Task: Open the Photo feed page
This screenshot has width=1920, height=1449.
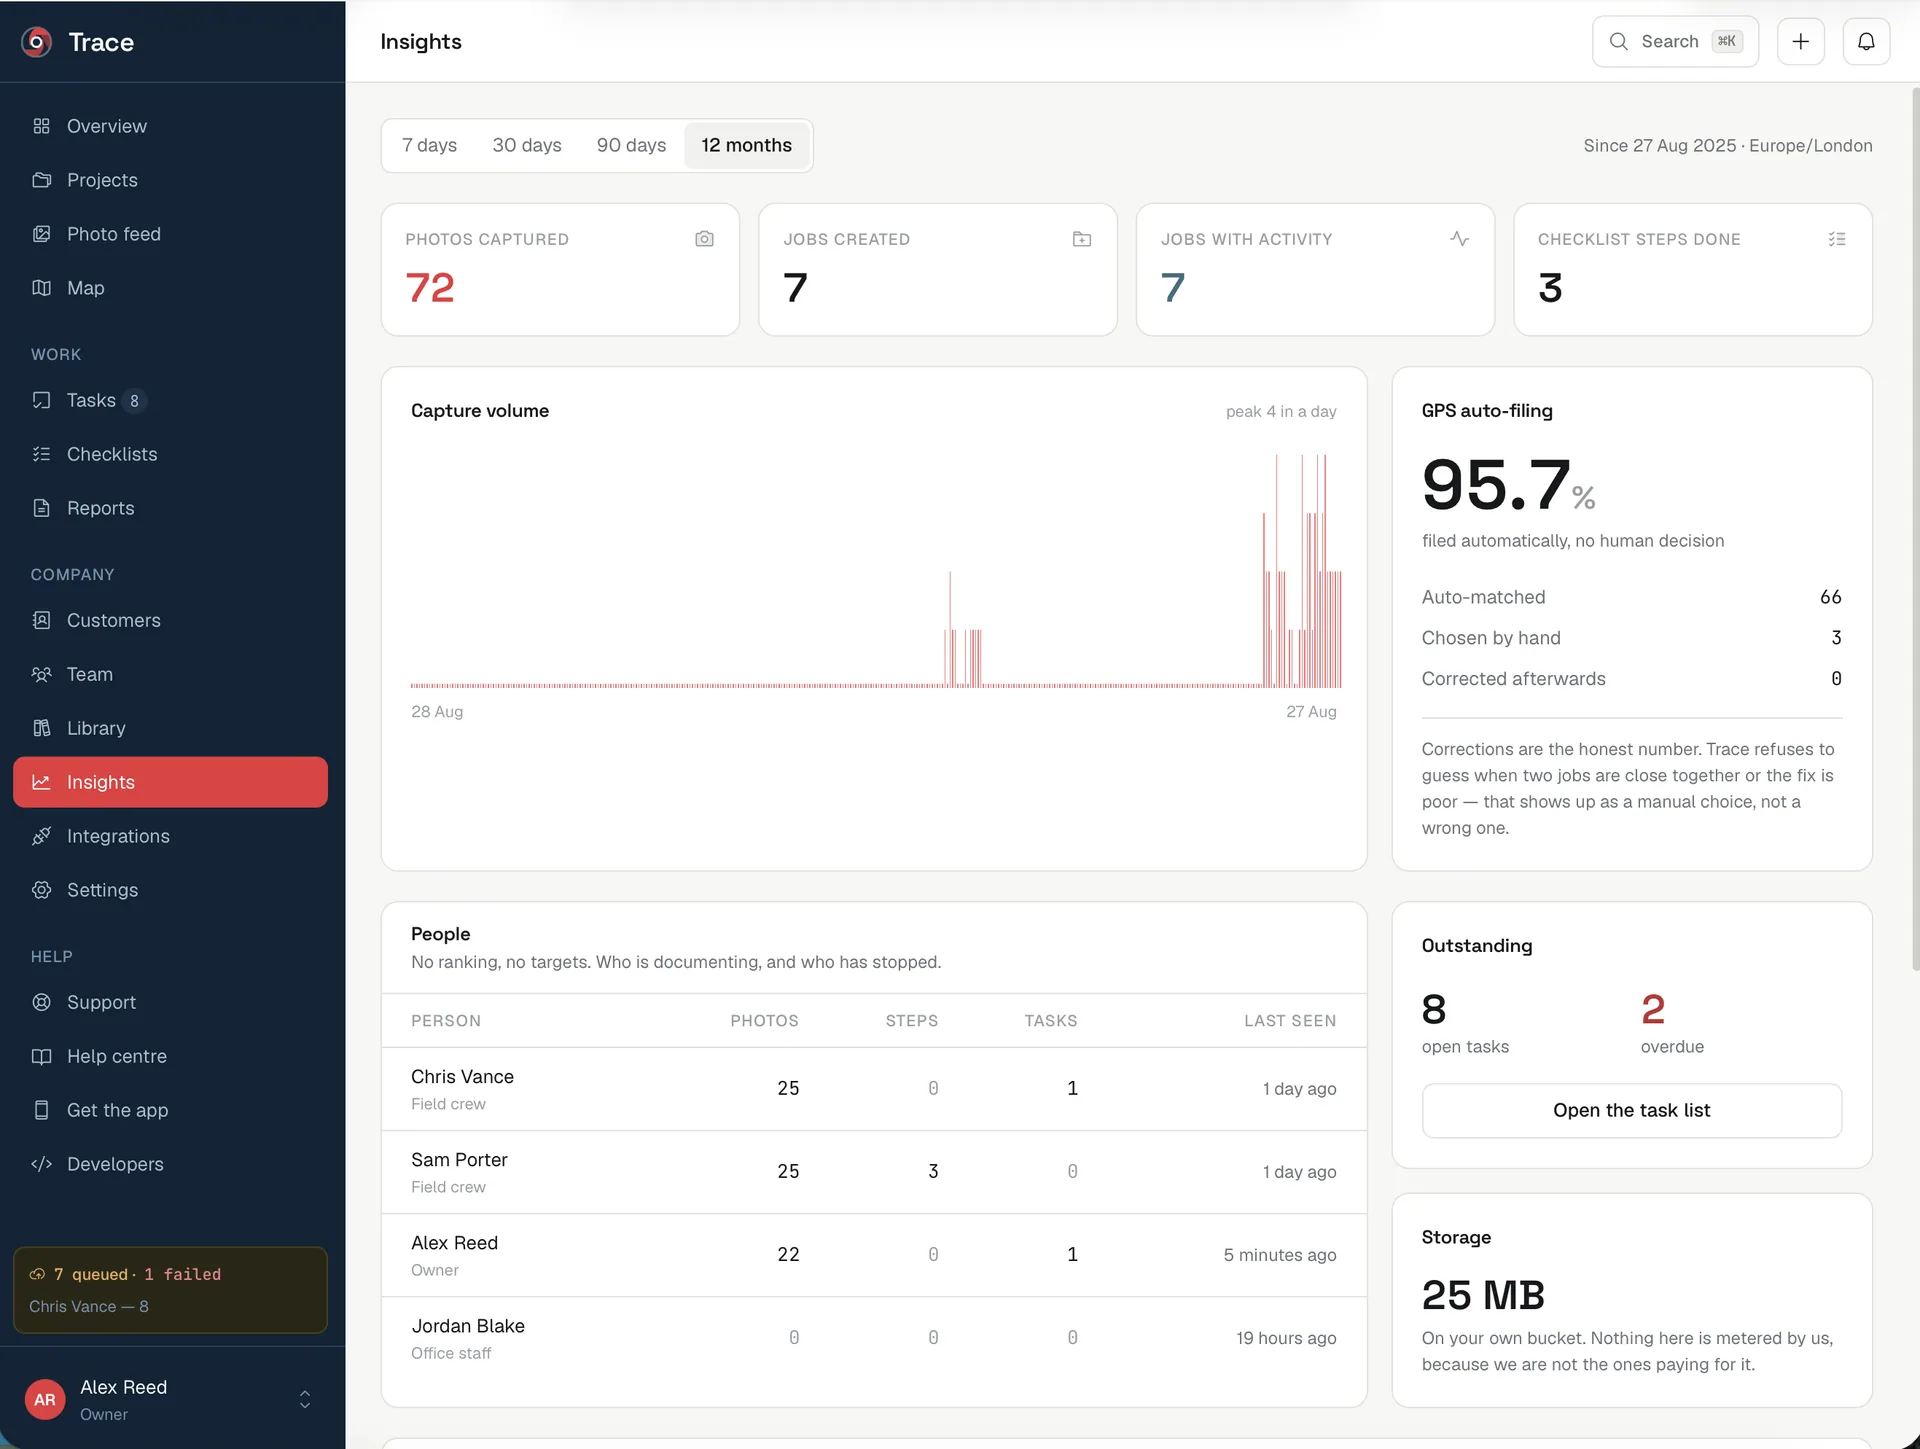Action: tap(170, 234)
